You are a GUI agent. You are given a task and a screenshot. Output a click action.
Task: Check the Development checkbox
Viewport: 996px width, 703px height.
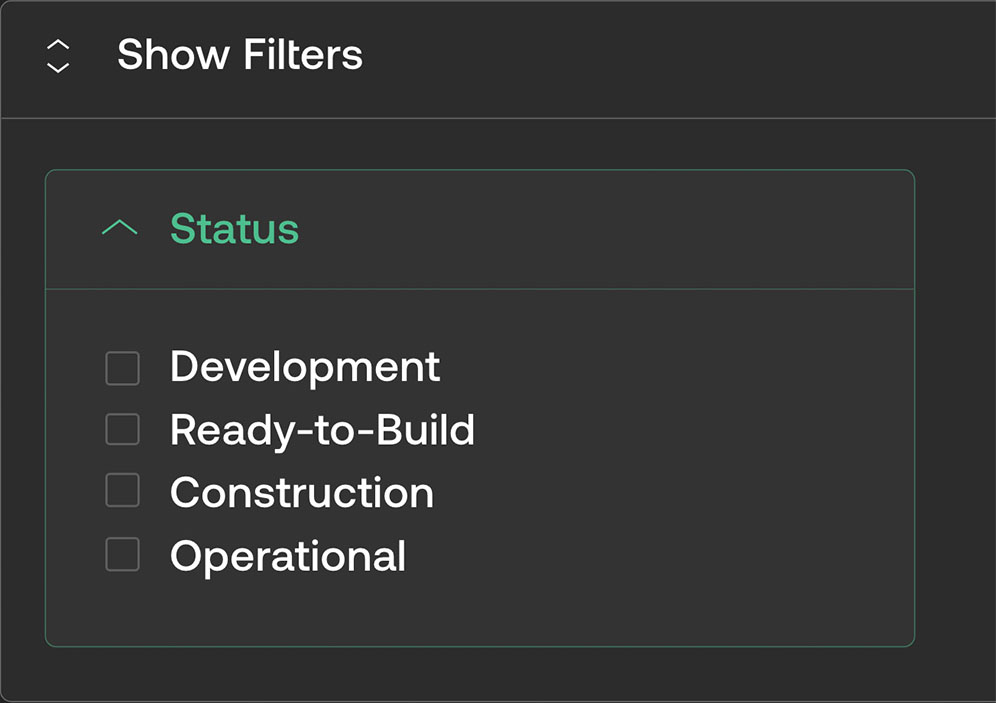(122, 368)
